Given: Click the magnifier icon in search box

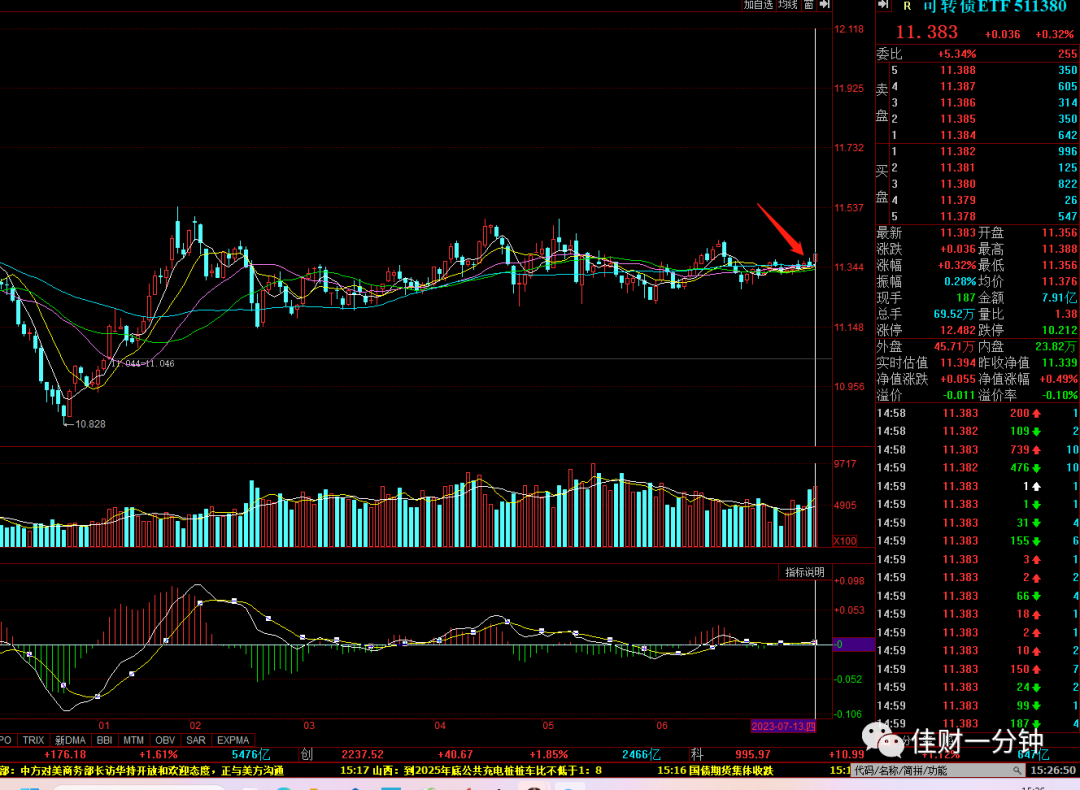Looking at the screenshot, I should click(x=1017, y=771).
